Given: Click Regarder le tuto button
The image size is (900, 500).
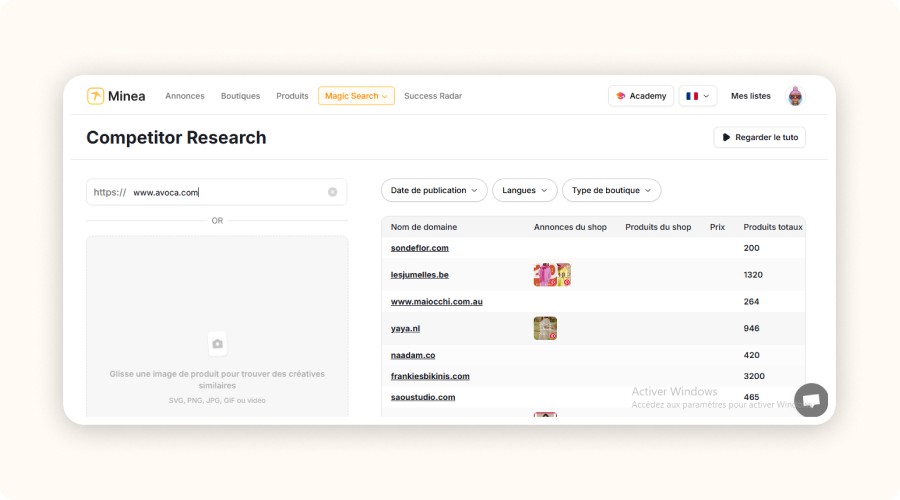Looking at the screenshot, I should [760, 137].
